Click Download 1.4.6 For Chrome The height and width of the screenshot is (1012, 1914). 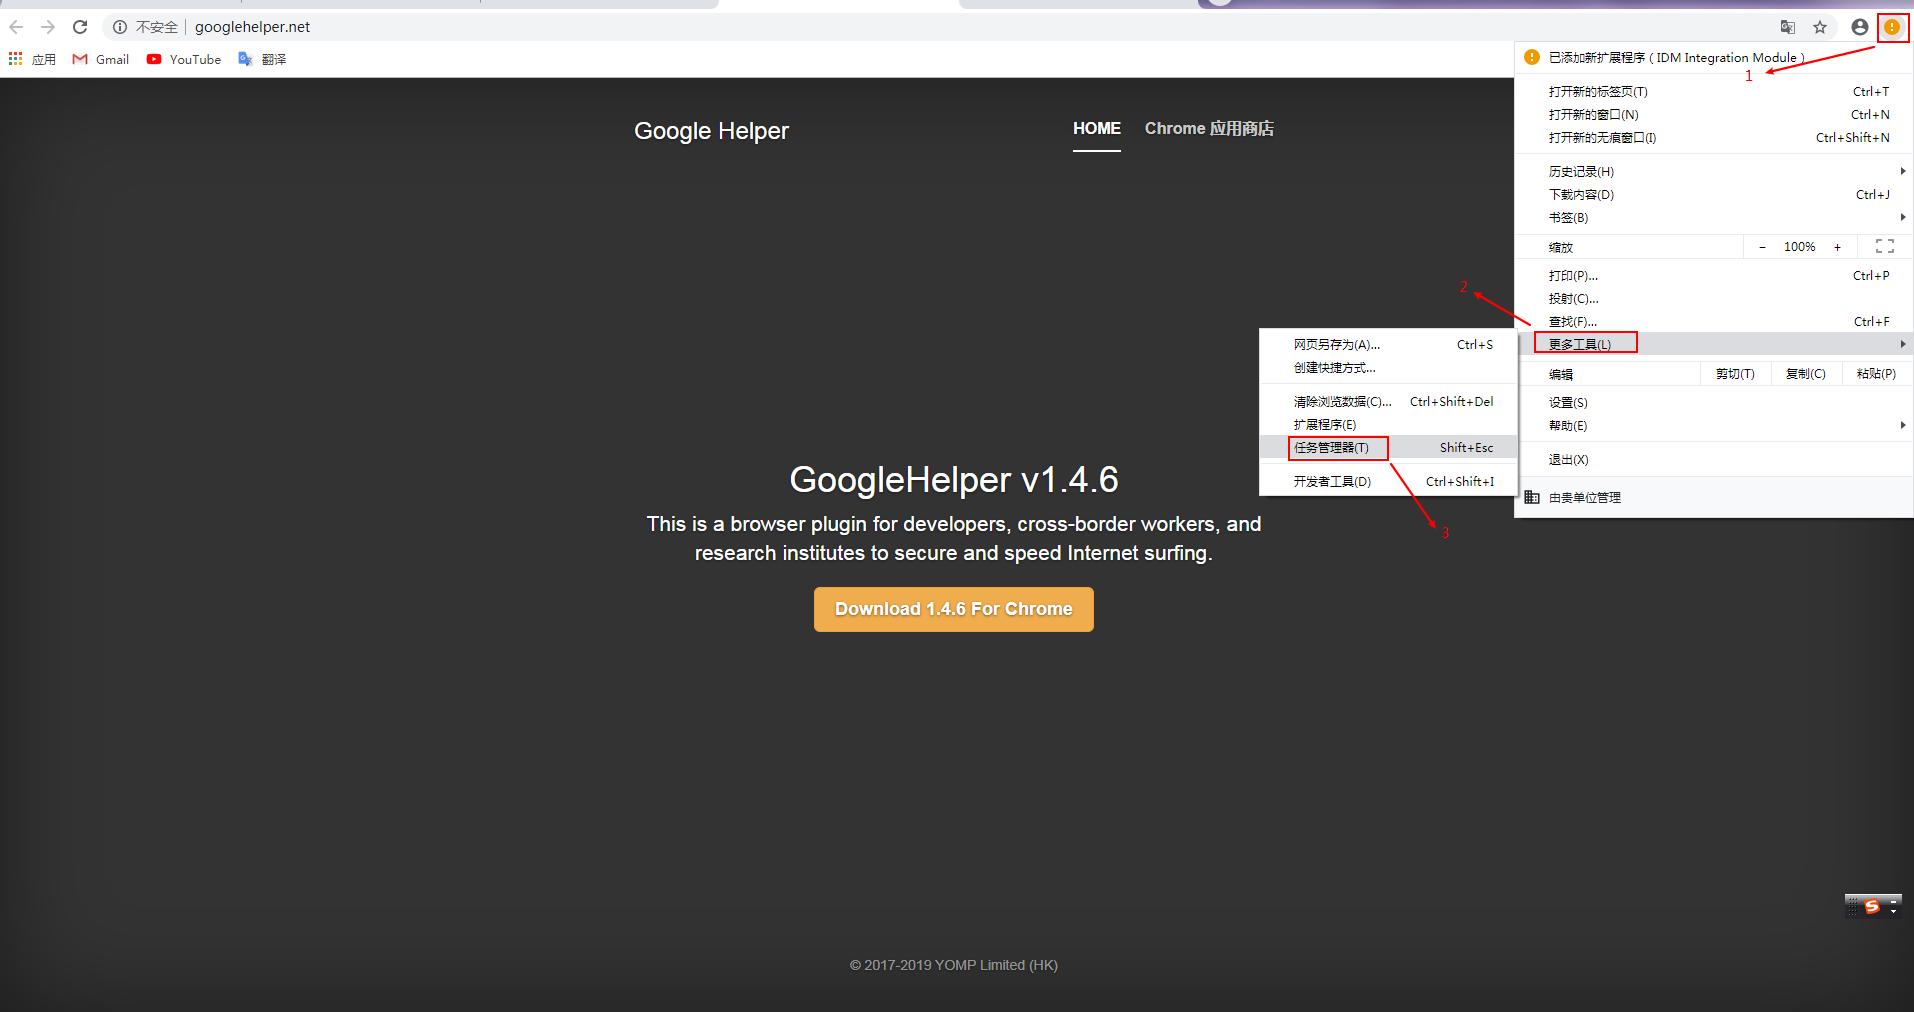pyautogui.click(x=952, y=609)
